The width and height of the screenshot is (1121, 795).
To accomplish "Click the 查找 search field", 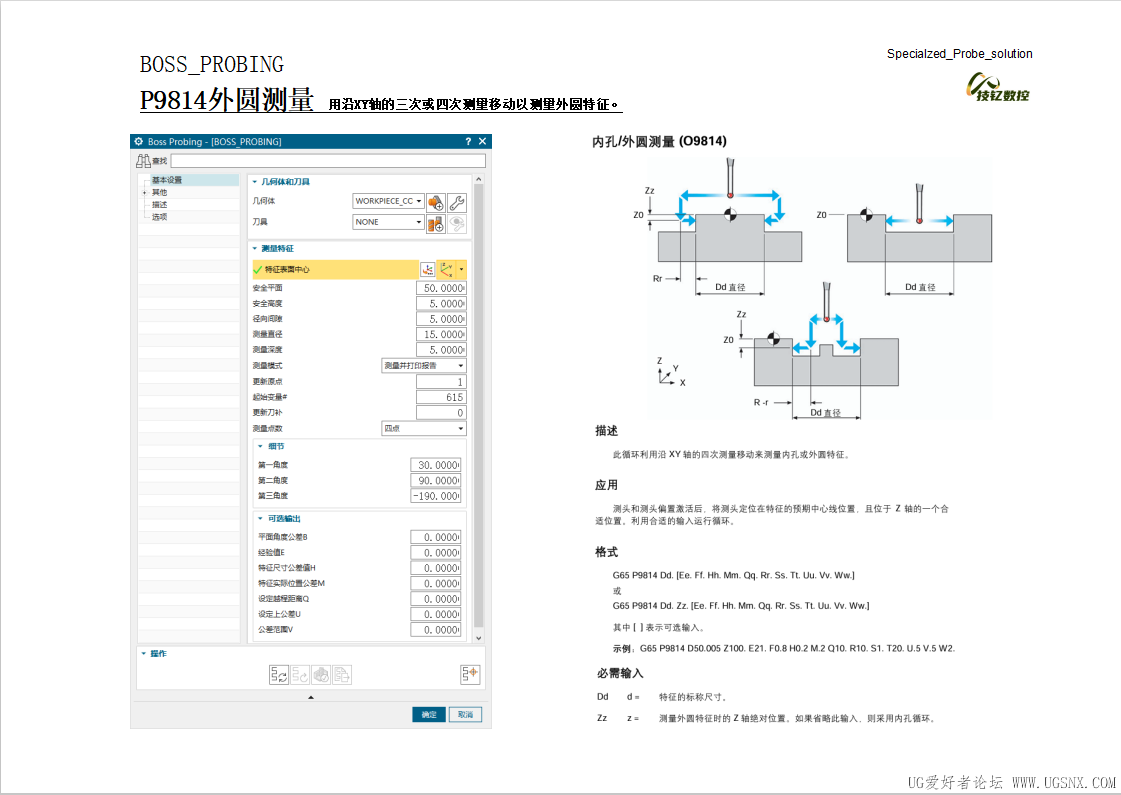I will pos(328,161).
